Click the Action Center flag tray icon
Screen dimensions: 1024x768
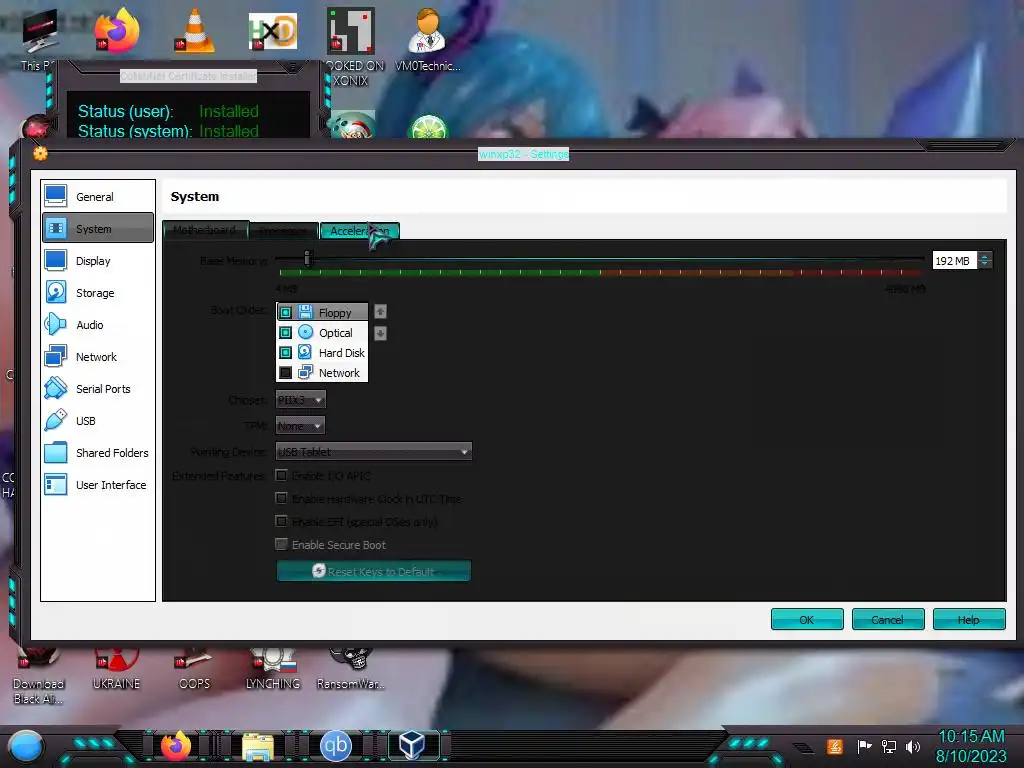click(x=864, y=746)
